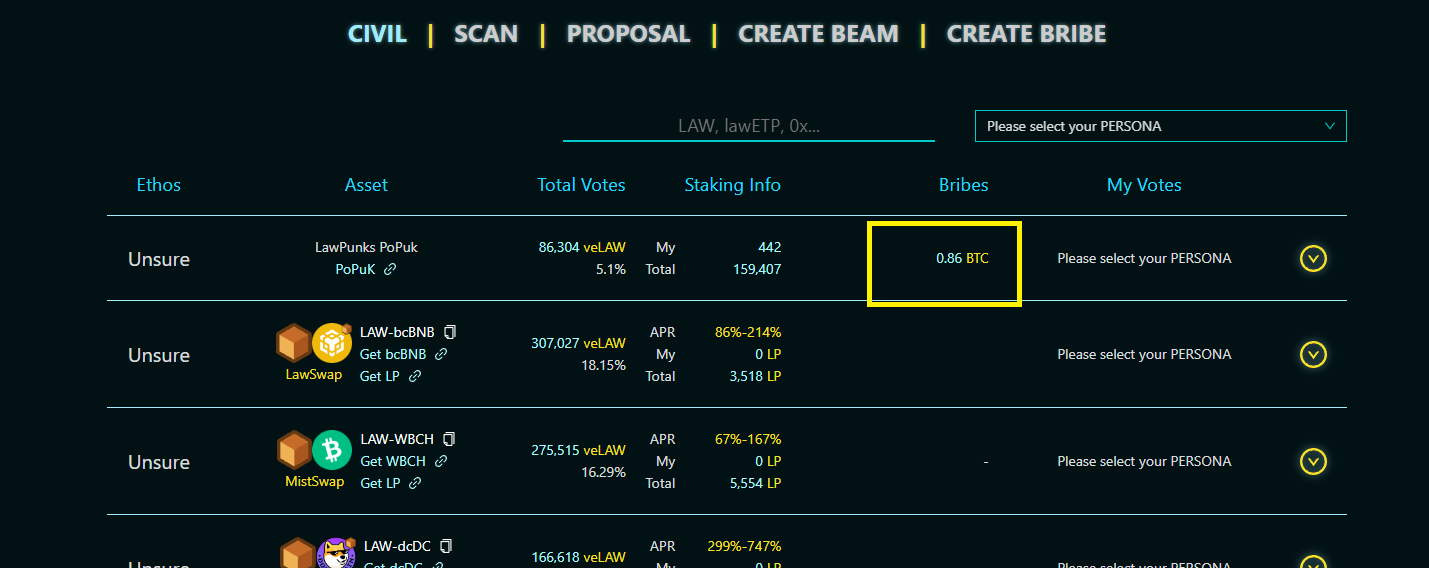Click the link icon beside PoPuK
The height and width of the screenshot is (568, 1429).
tap(390, 269)
